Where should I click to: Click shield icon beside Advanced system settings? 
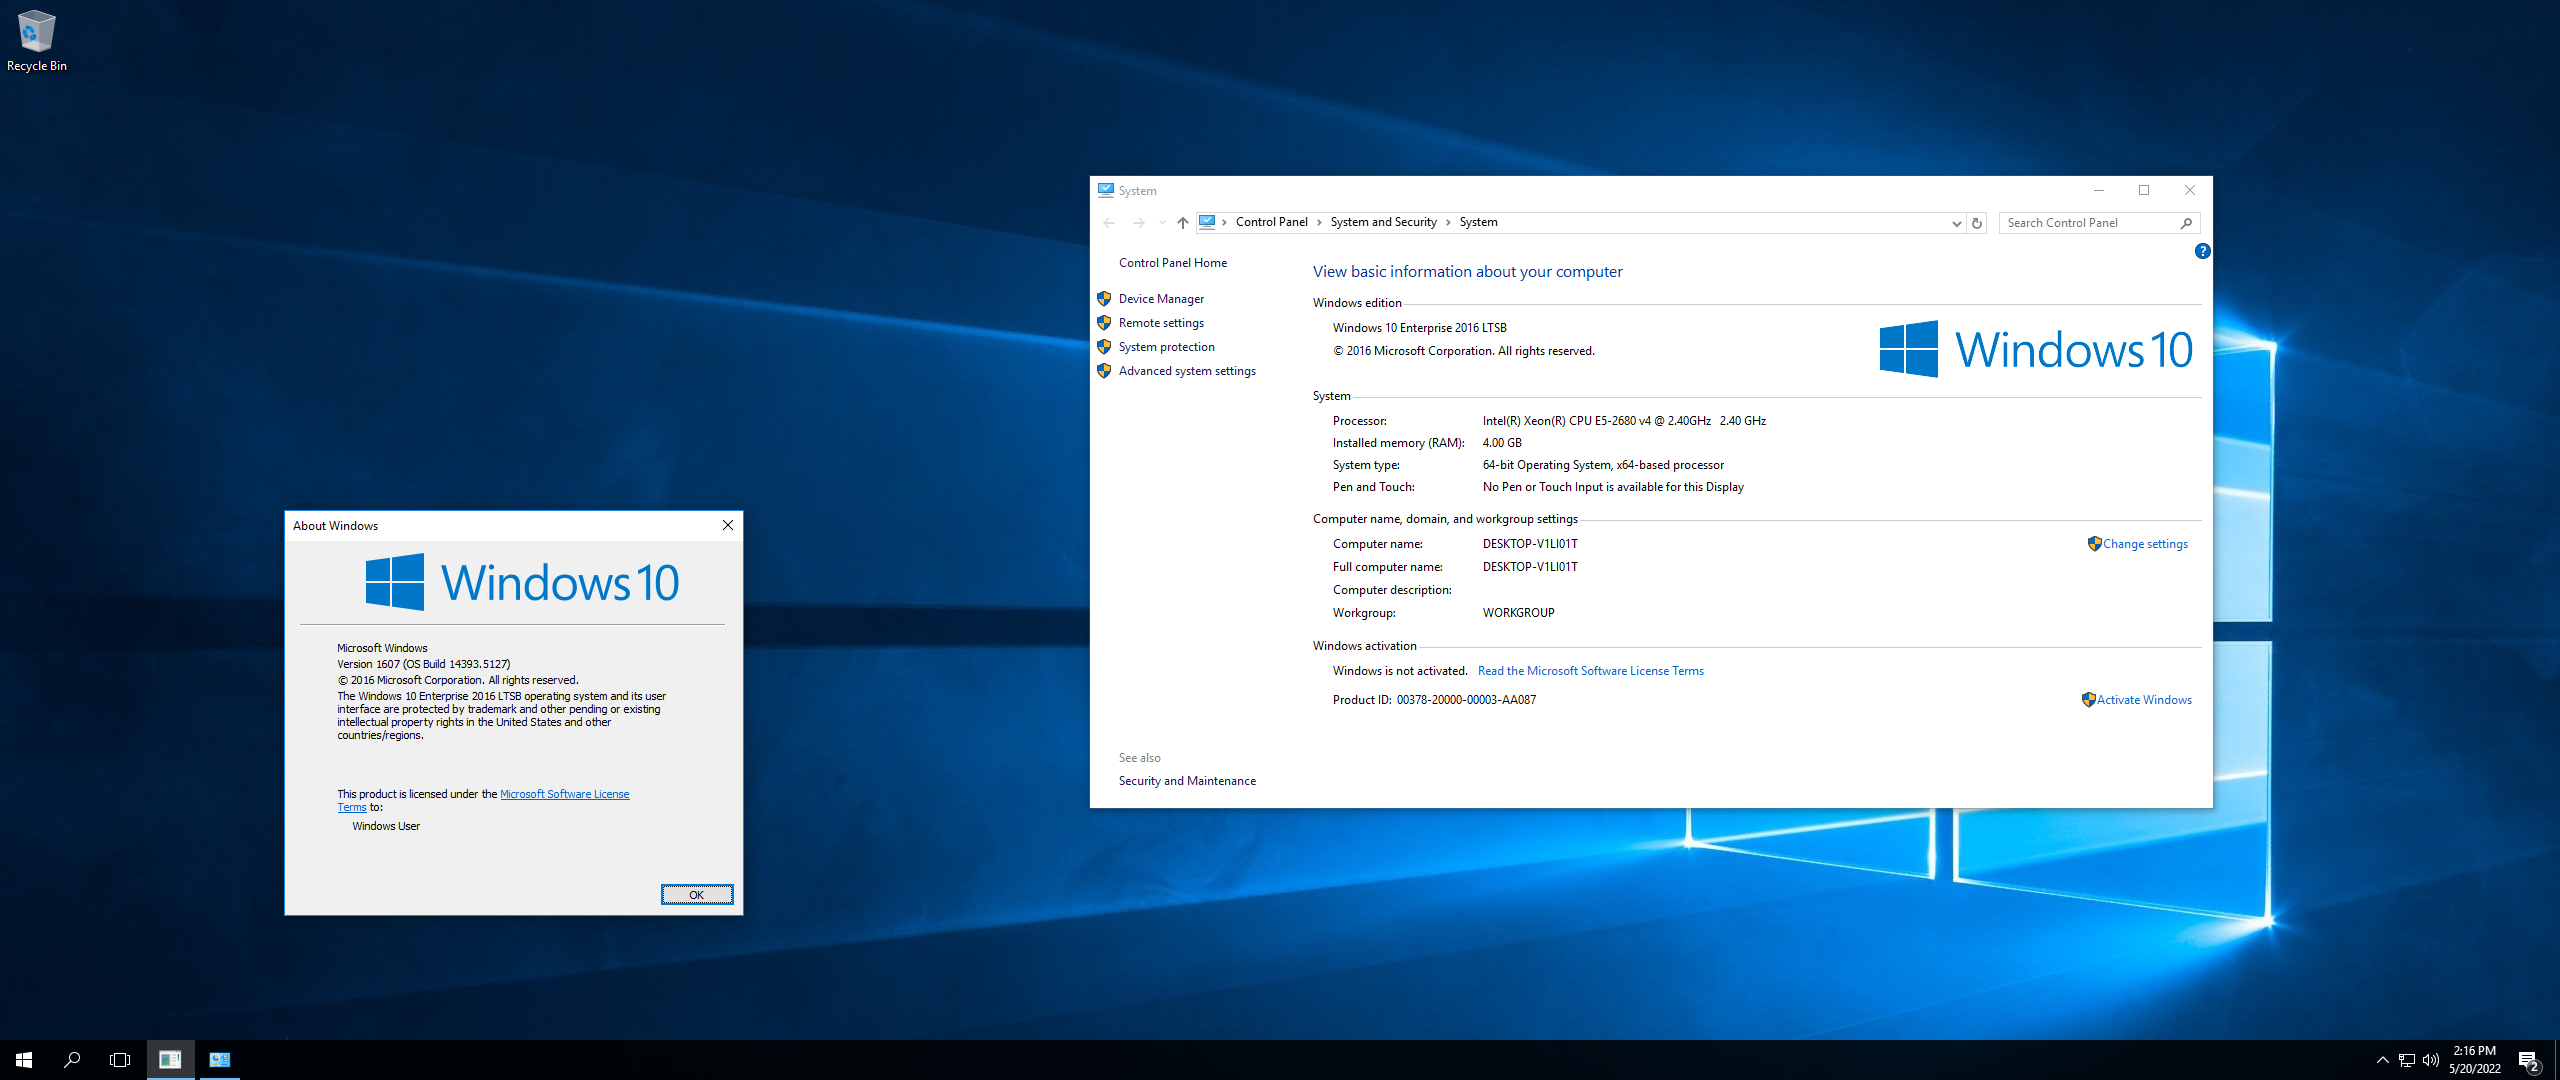1104,371
